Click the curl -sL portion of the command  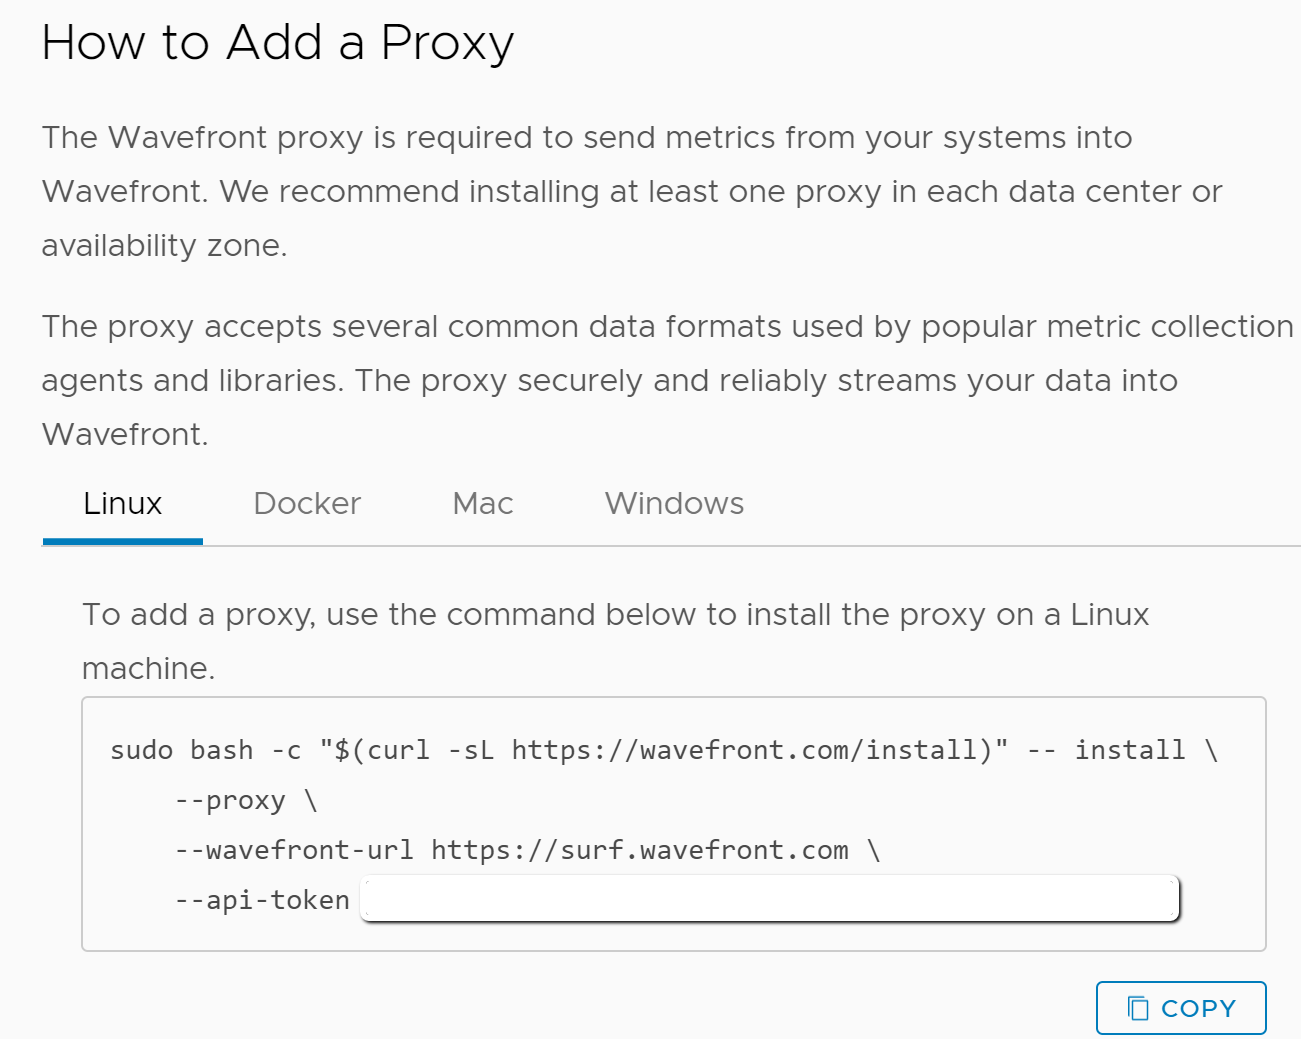click(x=430, y=750)
